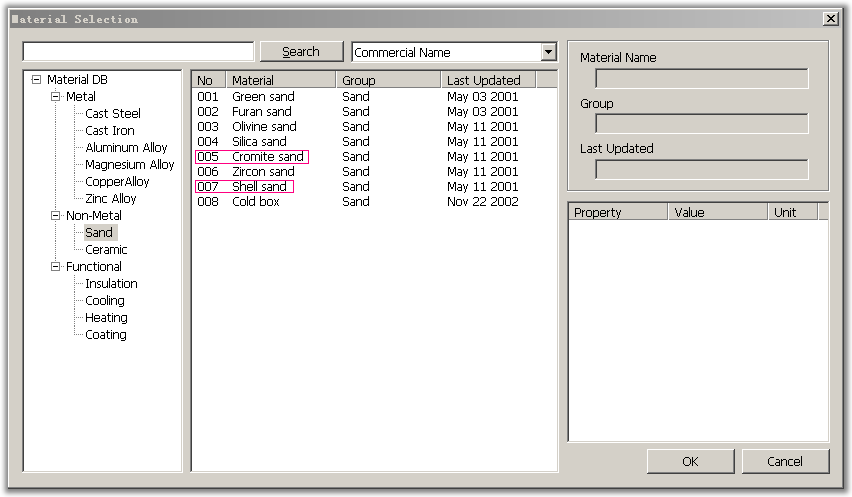852x497 pixels.
Task: Click the Cancel button
Action: pyautogui.click(x=785, y=461)
